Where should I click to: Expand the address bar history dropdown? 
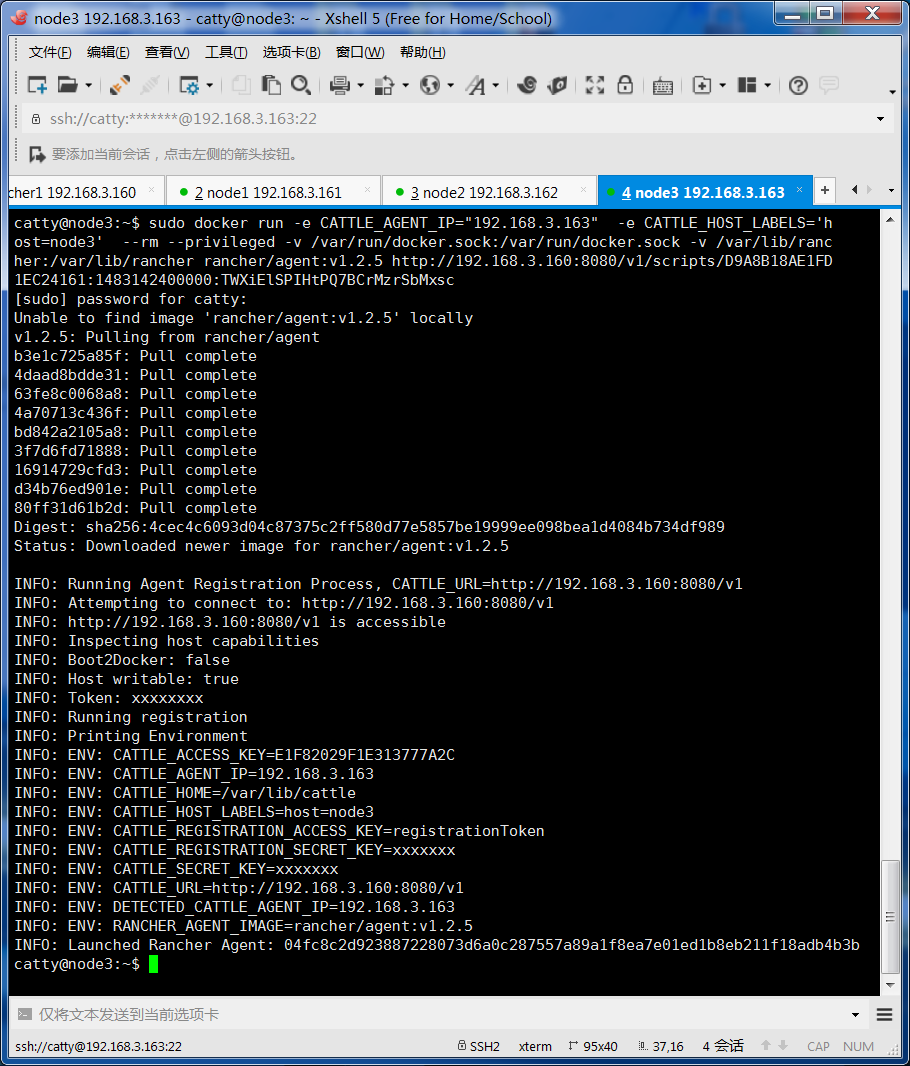pos(881,119)
